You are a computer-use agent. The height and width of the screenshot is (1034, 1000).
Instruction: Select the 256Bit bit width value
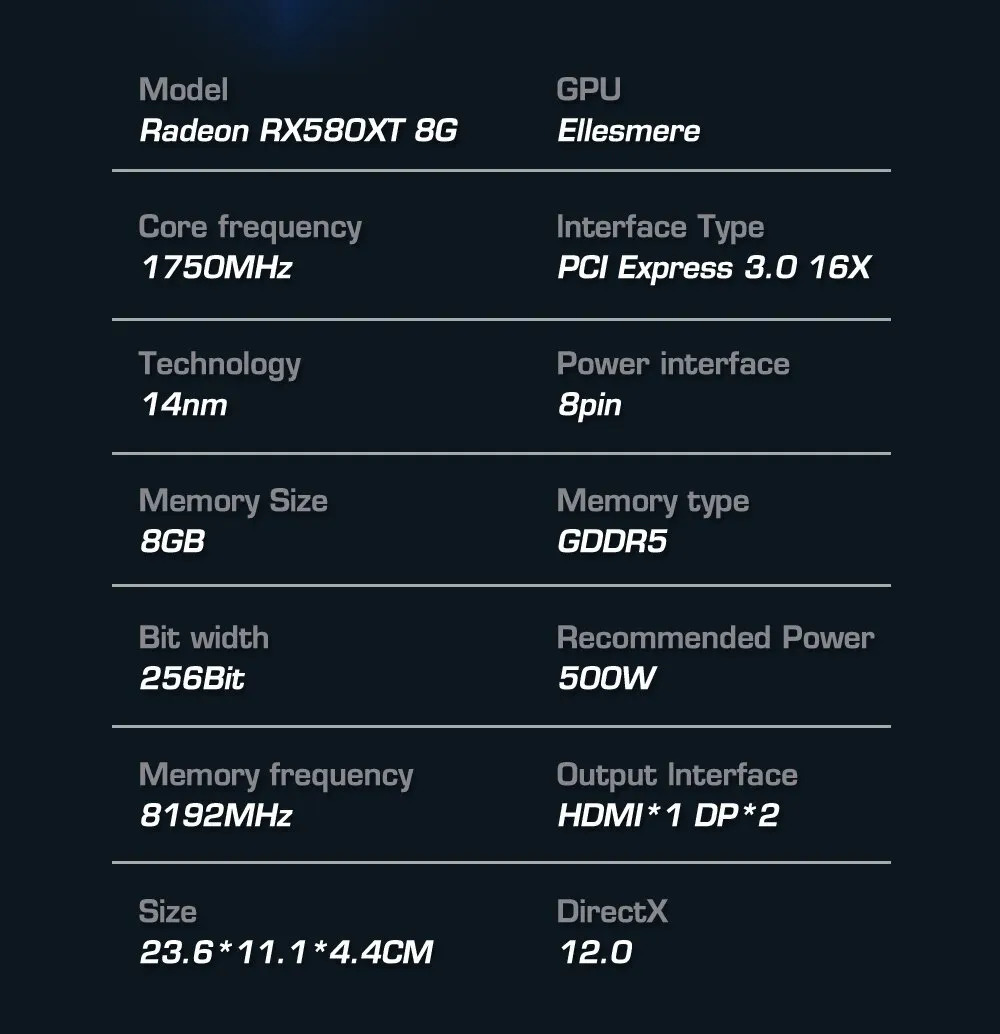192,678
